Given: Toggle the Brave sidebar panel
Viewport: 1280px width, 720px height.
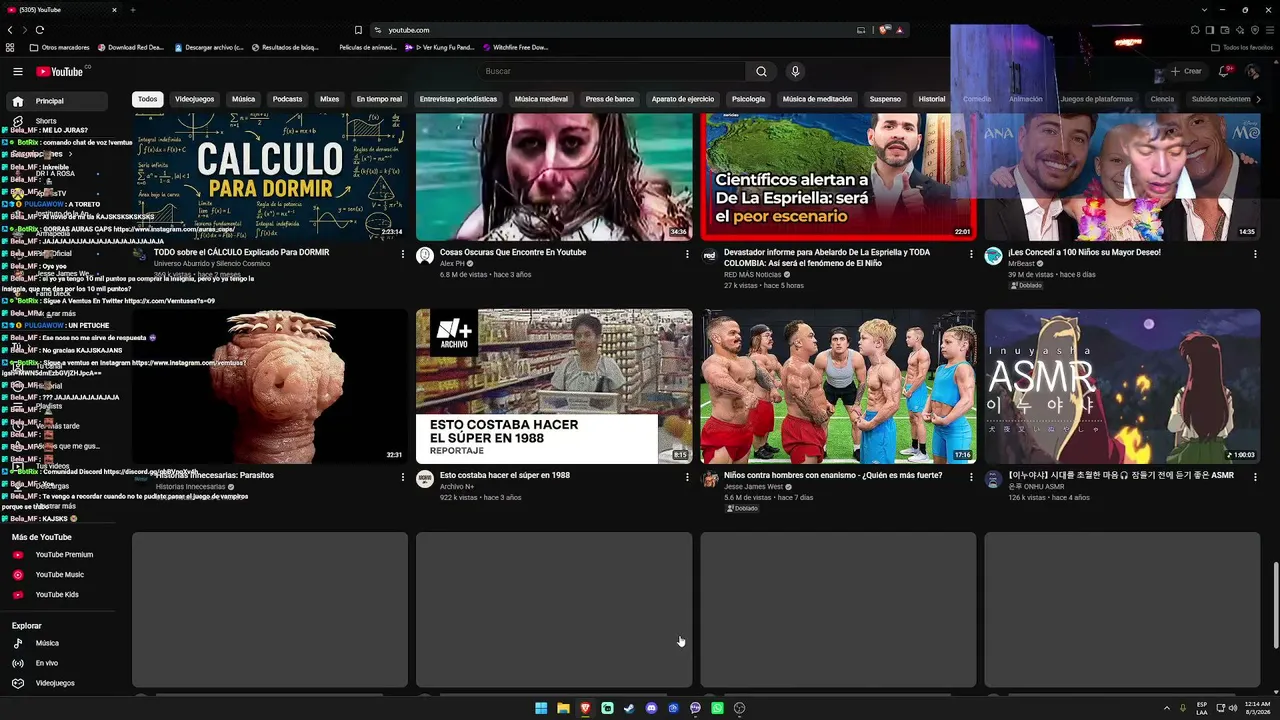Looking at the screenshot, I should [1210, 30].
